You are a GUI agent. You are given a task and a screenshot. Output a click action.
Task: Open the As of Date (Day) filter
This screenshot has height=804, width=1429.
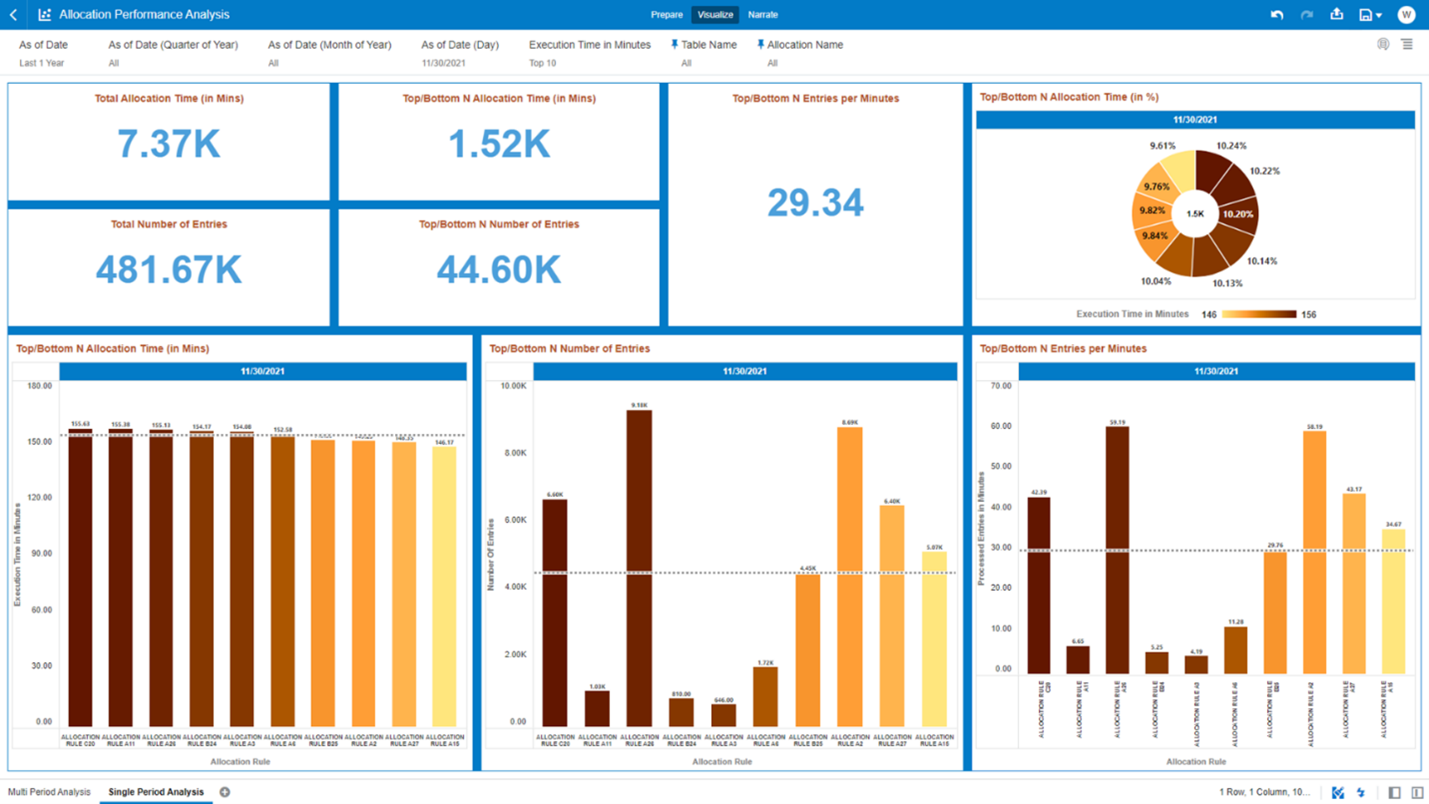coord(460,53)
